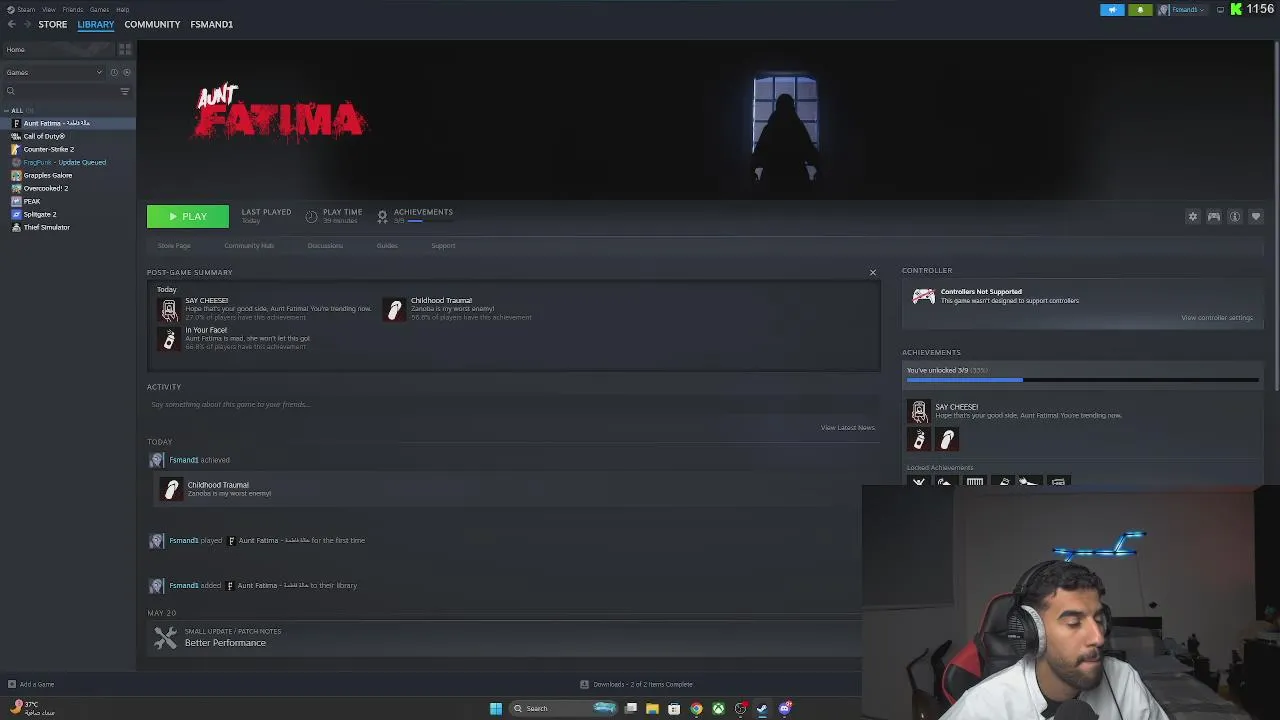Enter Big Picture mode via monitor icon

tap(1220, 9)
